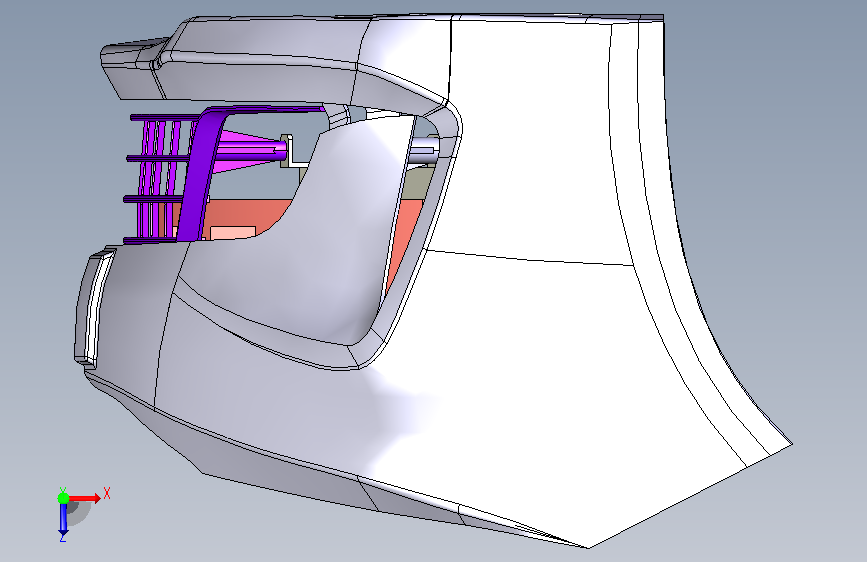This screenshot has width=867, height=562.
Task: Click the red X axis arrow of the triad
Action: point(86,498)
